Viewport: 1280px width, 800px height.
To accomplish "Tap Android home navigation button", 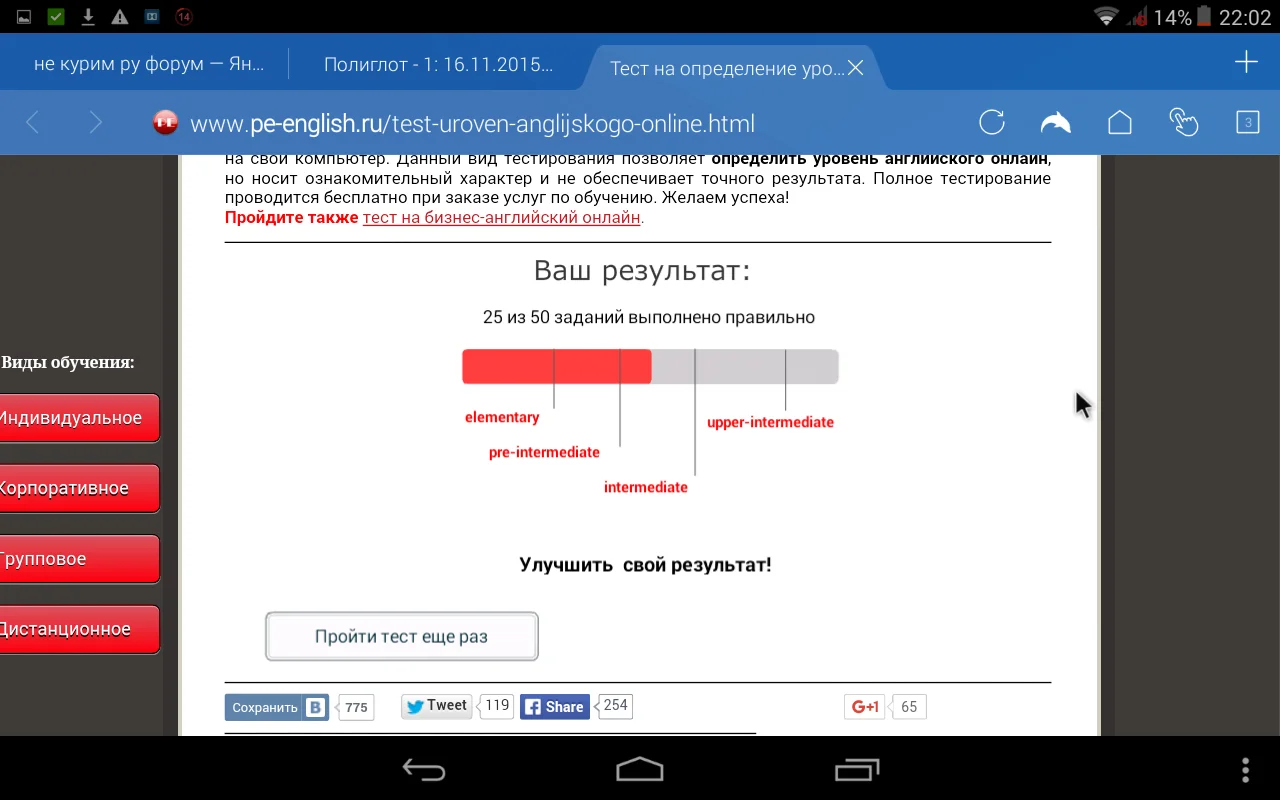I will pos(640,769).
